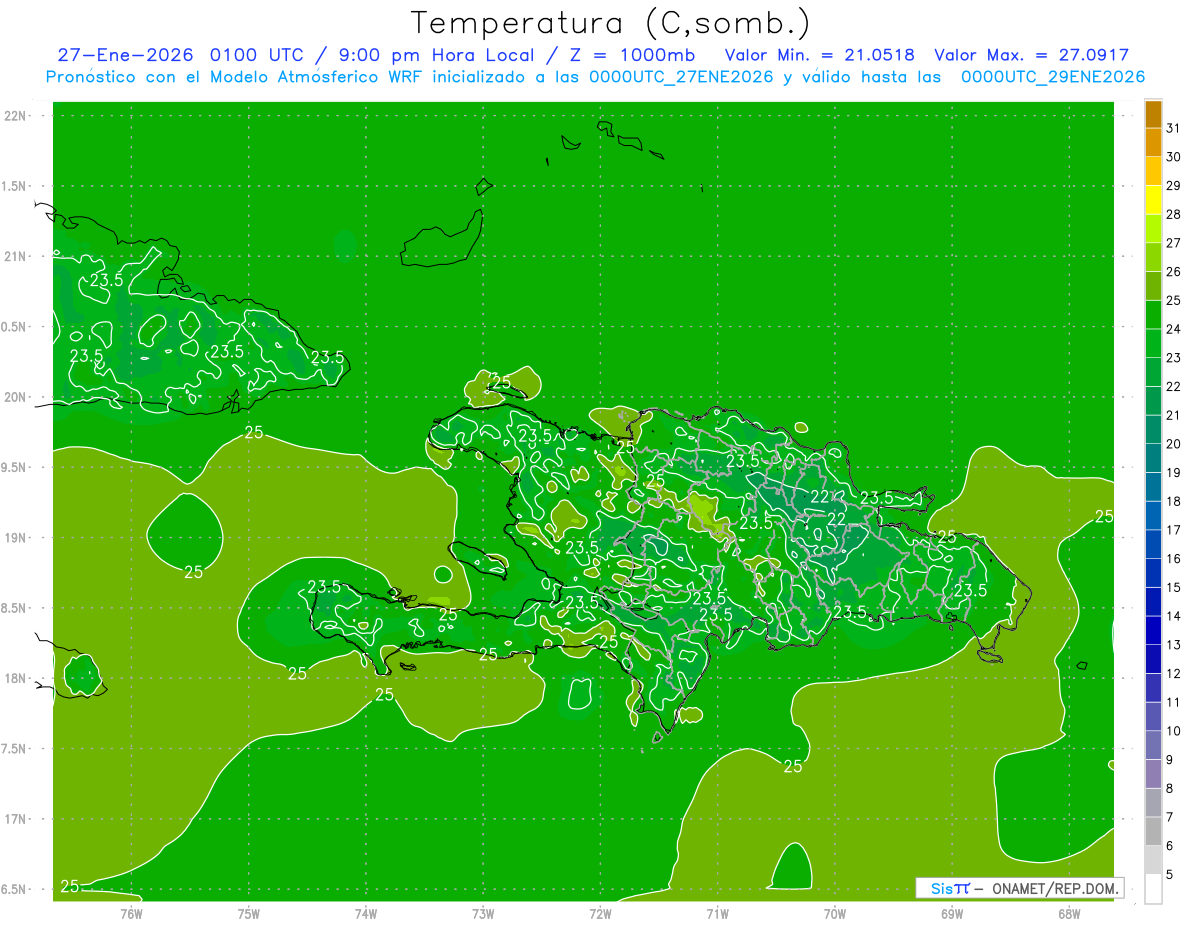
Task: Pick the purple legend swatch between 8 and 9
Action: pyautogui.click(x=1153, y=774)
